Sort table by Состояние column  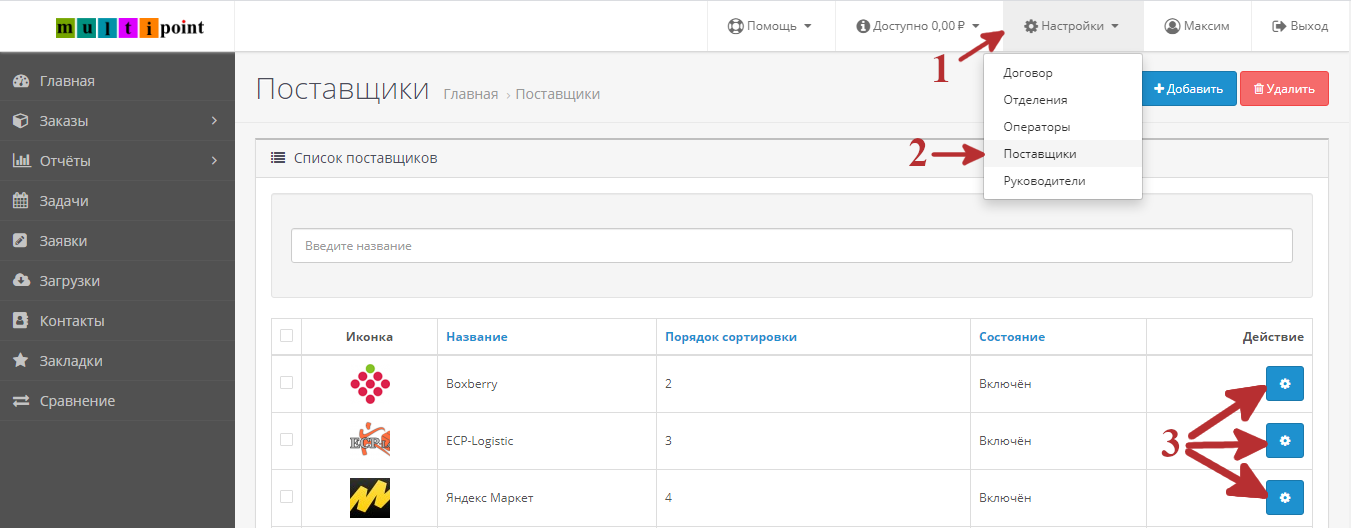click(x=1012, y=337)
